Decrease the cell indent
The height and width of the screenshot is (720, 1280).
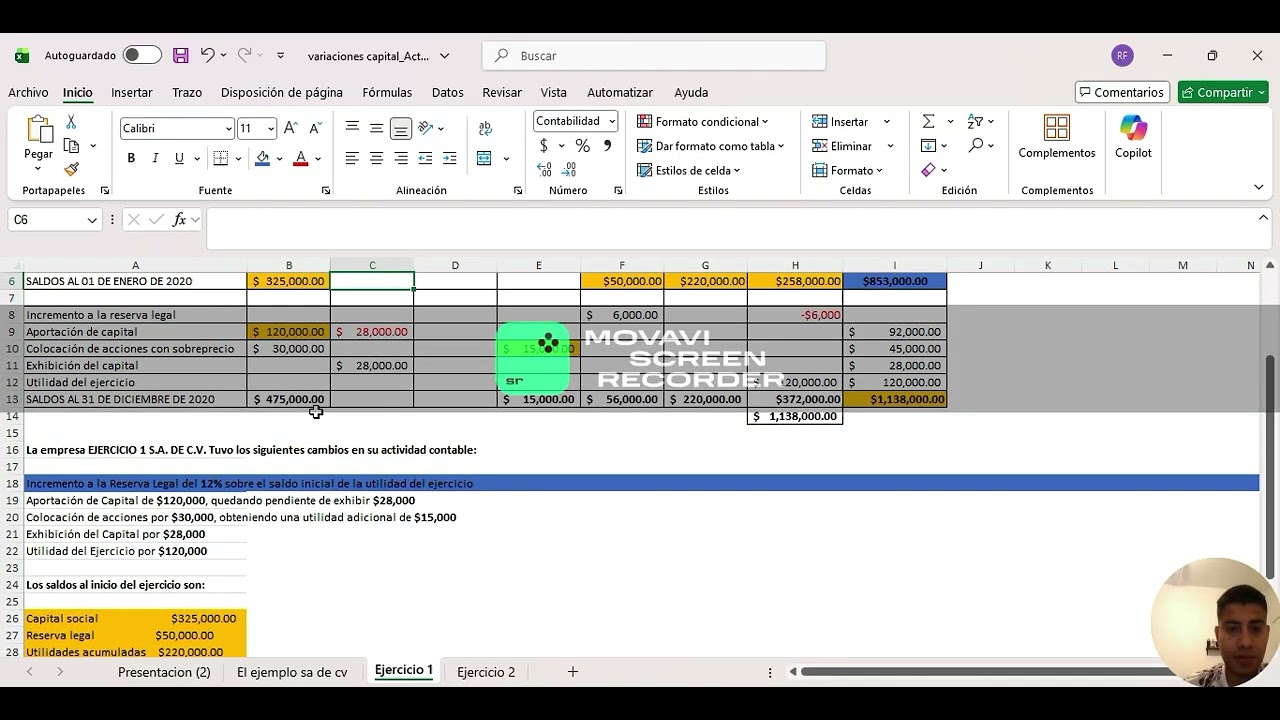click(425, 158)
